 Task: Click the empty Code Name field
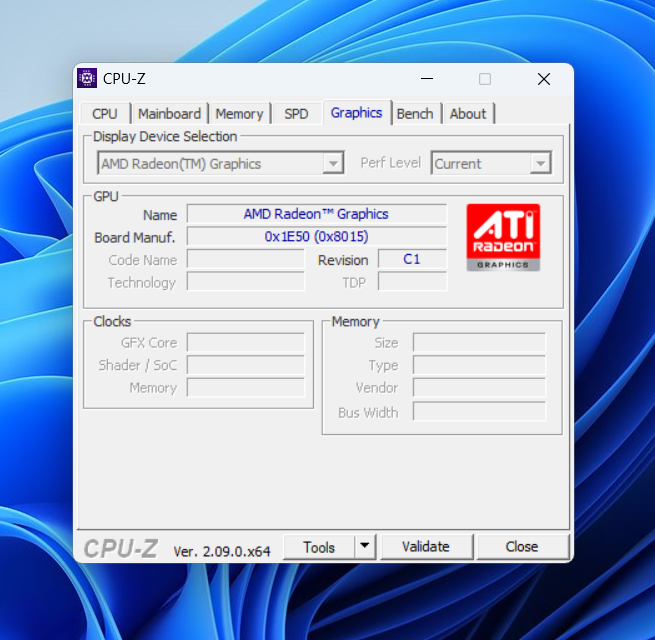[x=246, y=259]
